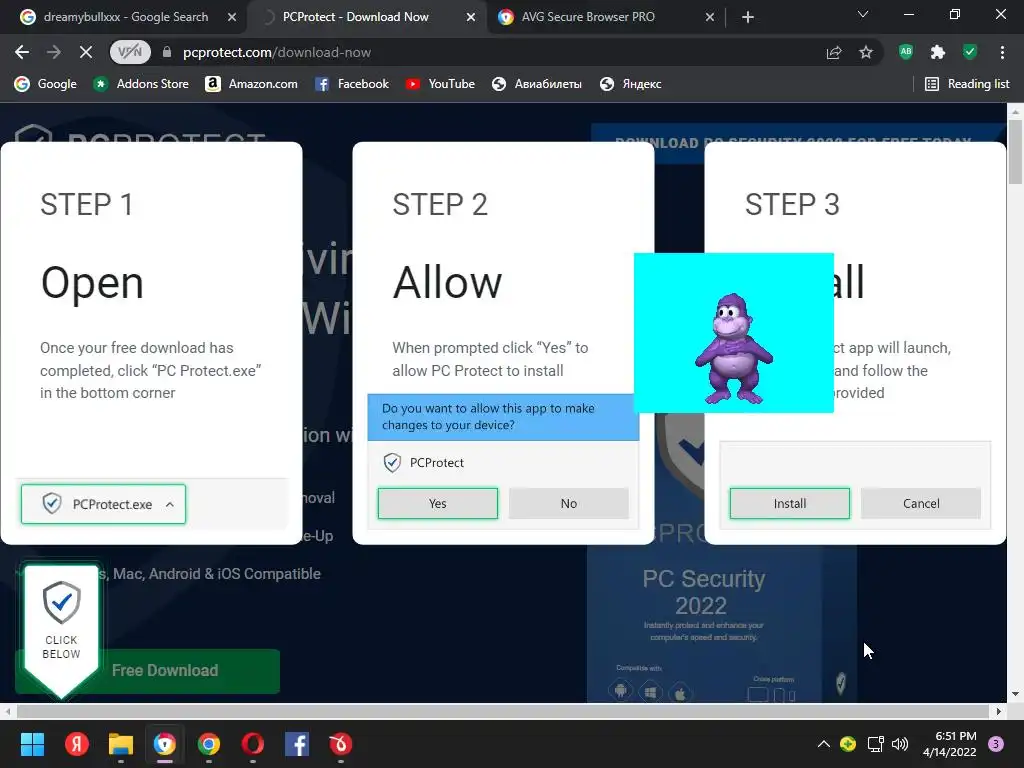Viewport: 1024px width, 768px height.
Task: Open the extensions puzzle icon
Action: [938, 52]
